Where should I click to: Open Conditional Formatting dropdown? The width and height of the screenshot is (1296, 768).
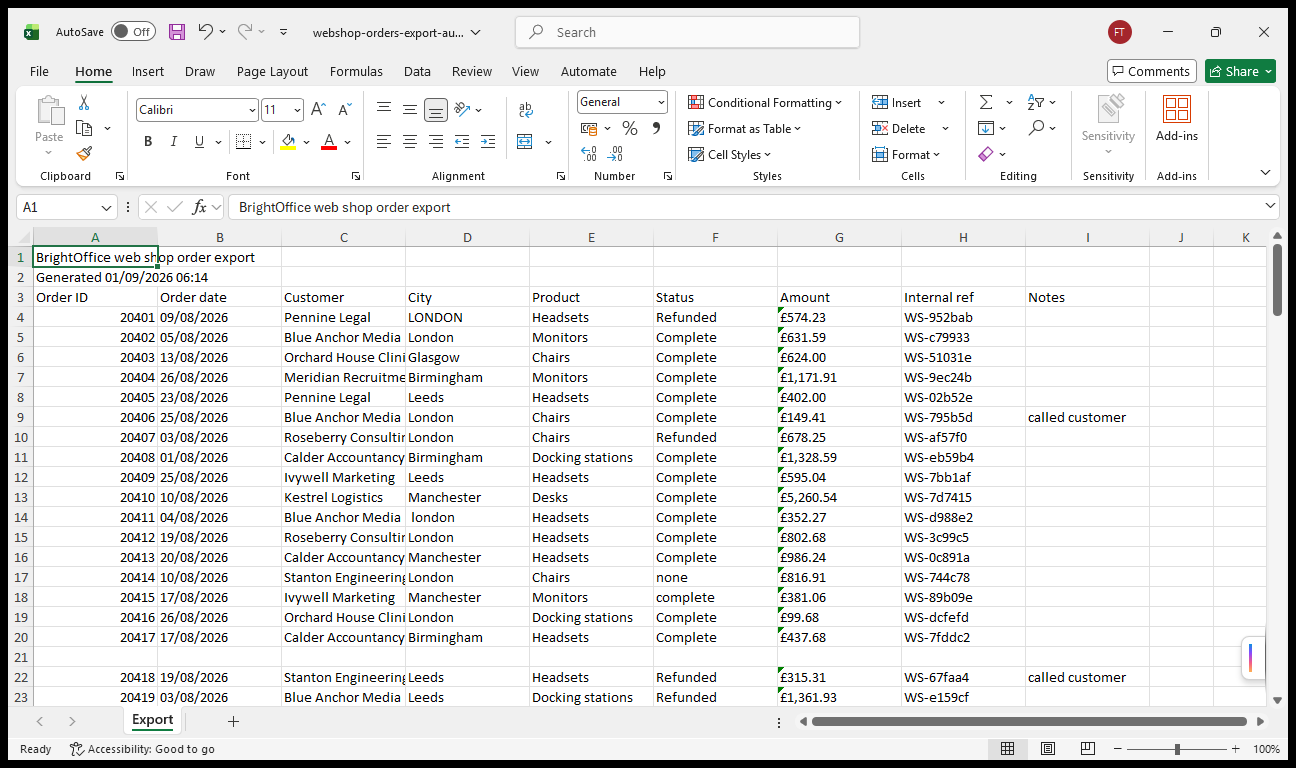(x=765, y=102)
